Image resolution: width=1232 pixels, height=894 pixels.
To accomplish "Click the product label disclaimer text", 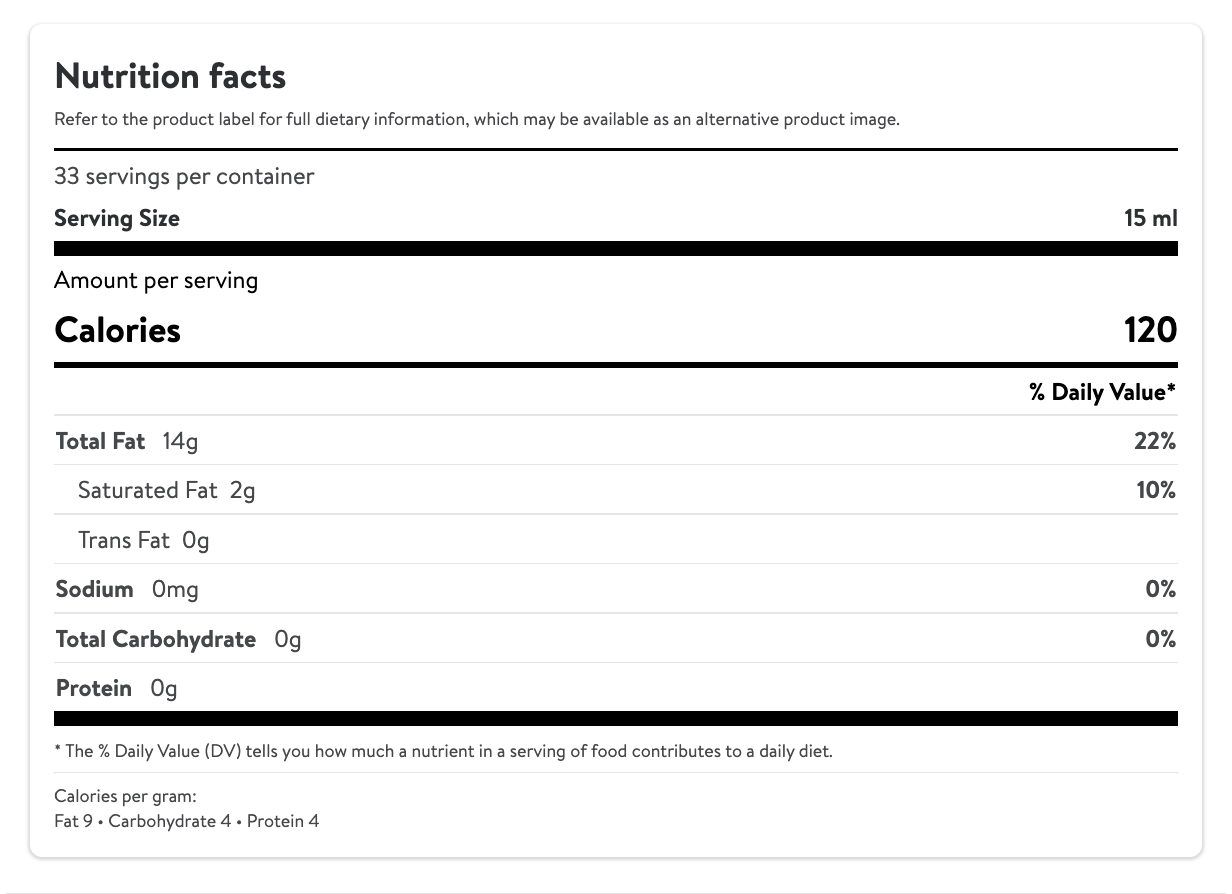I will pyautogui.click(x=477, y=120).
